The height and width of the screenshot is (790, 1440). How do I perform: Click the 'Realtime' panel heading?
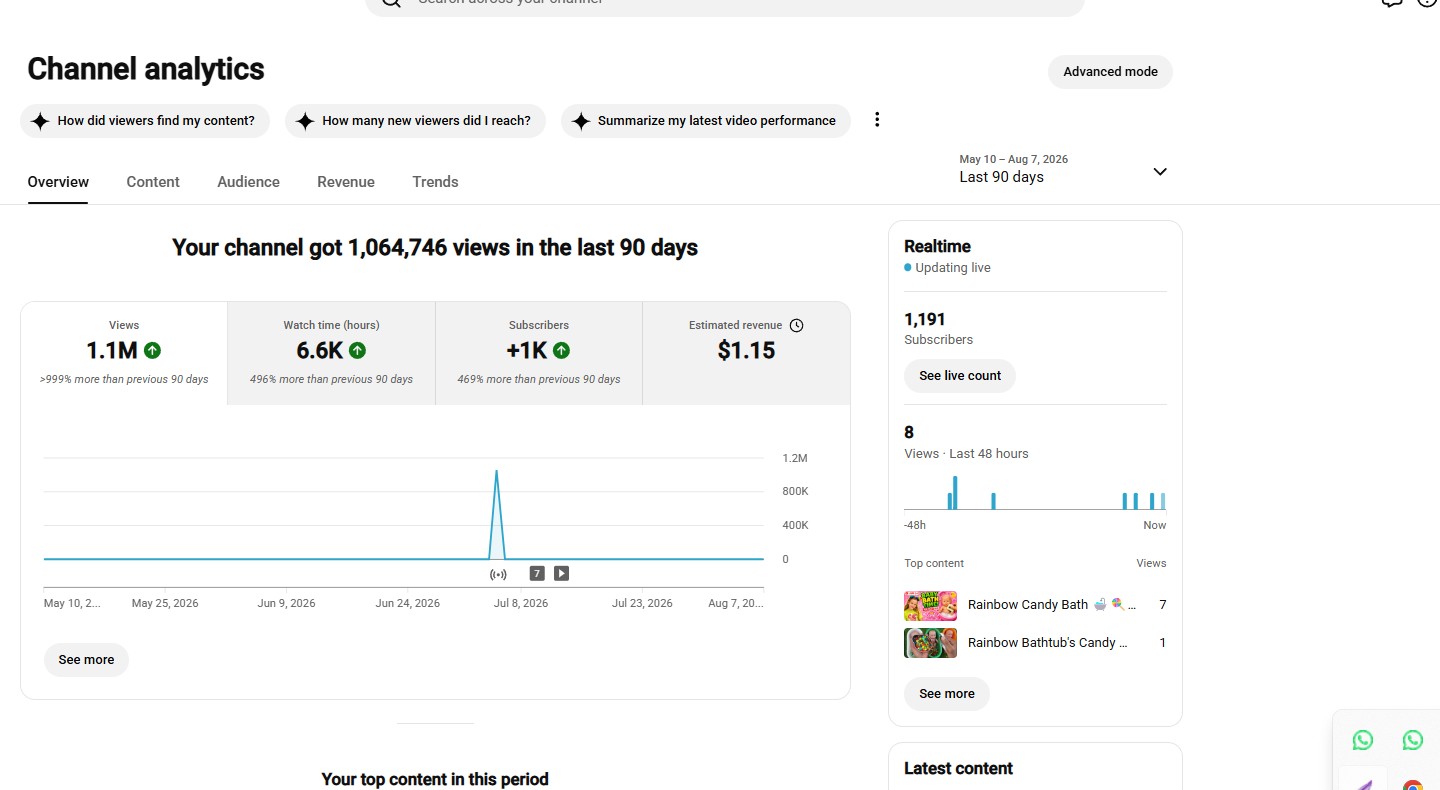click(x=937, y=247)
